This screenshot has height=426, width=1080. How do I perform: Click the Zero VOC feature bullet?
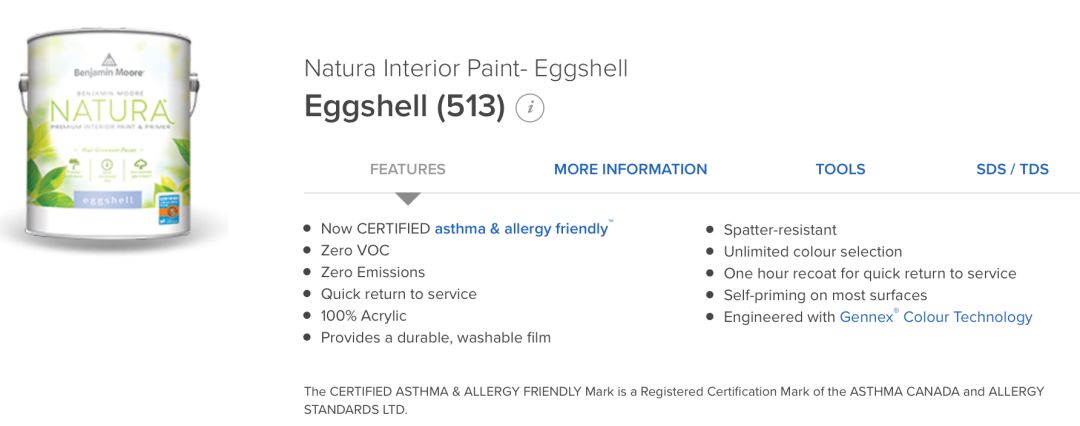(355, 251)
